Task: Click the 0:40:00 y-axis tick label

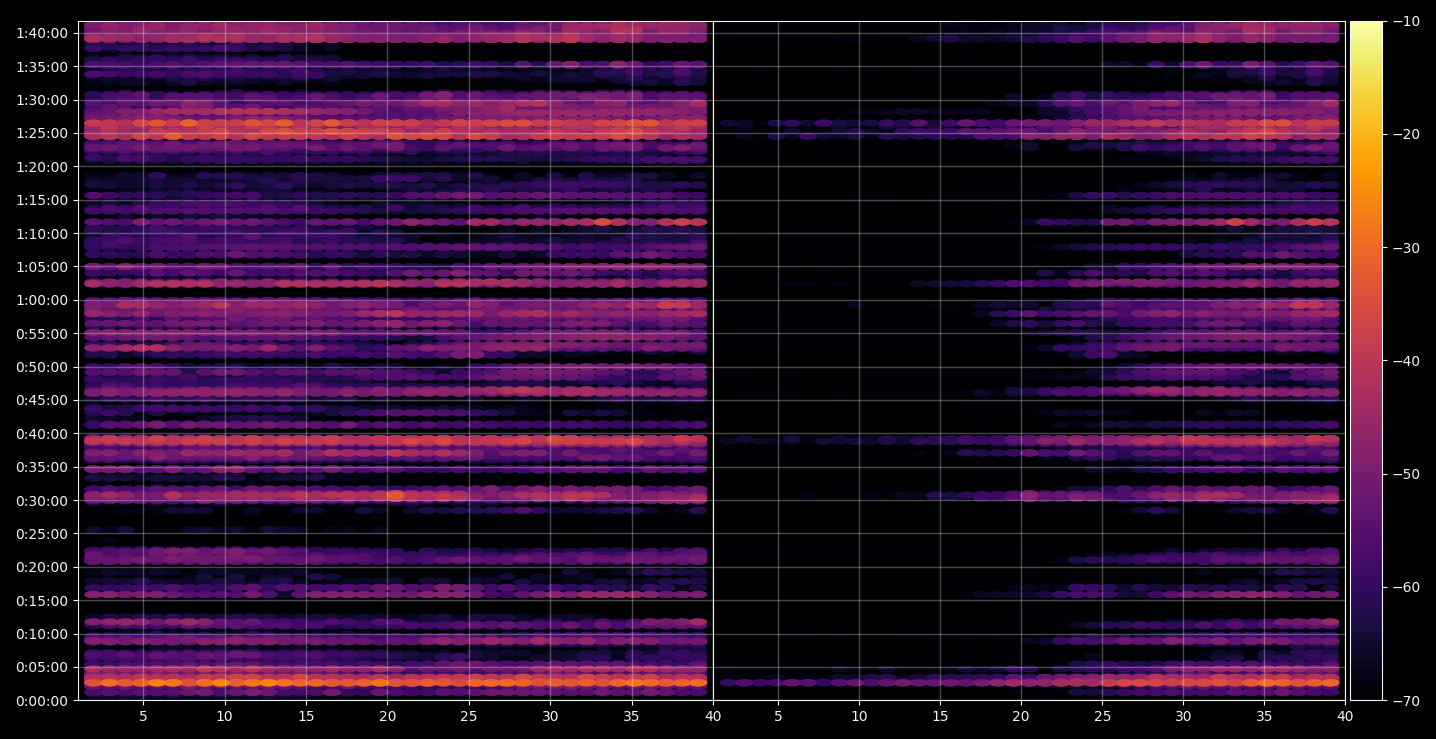Action: tap(41, 434)
